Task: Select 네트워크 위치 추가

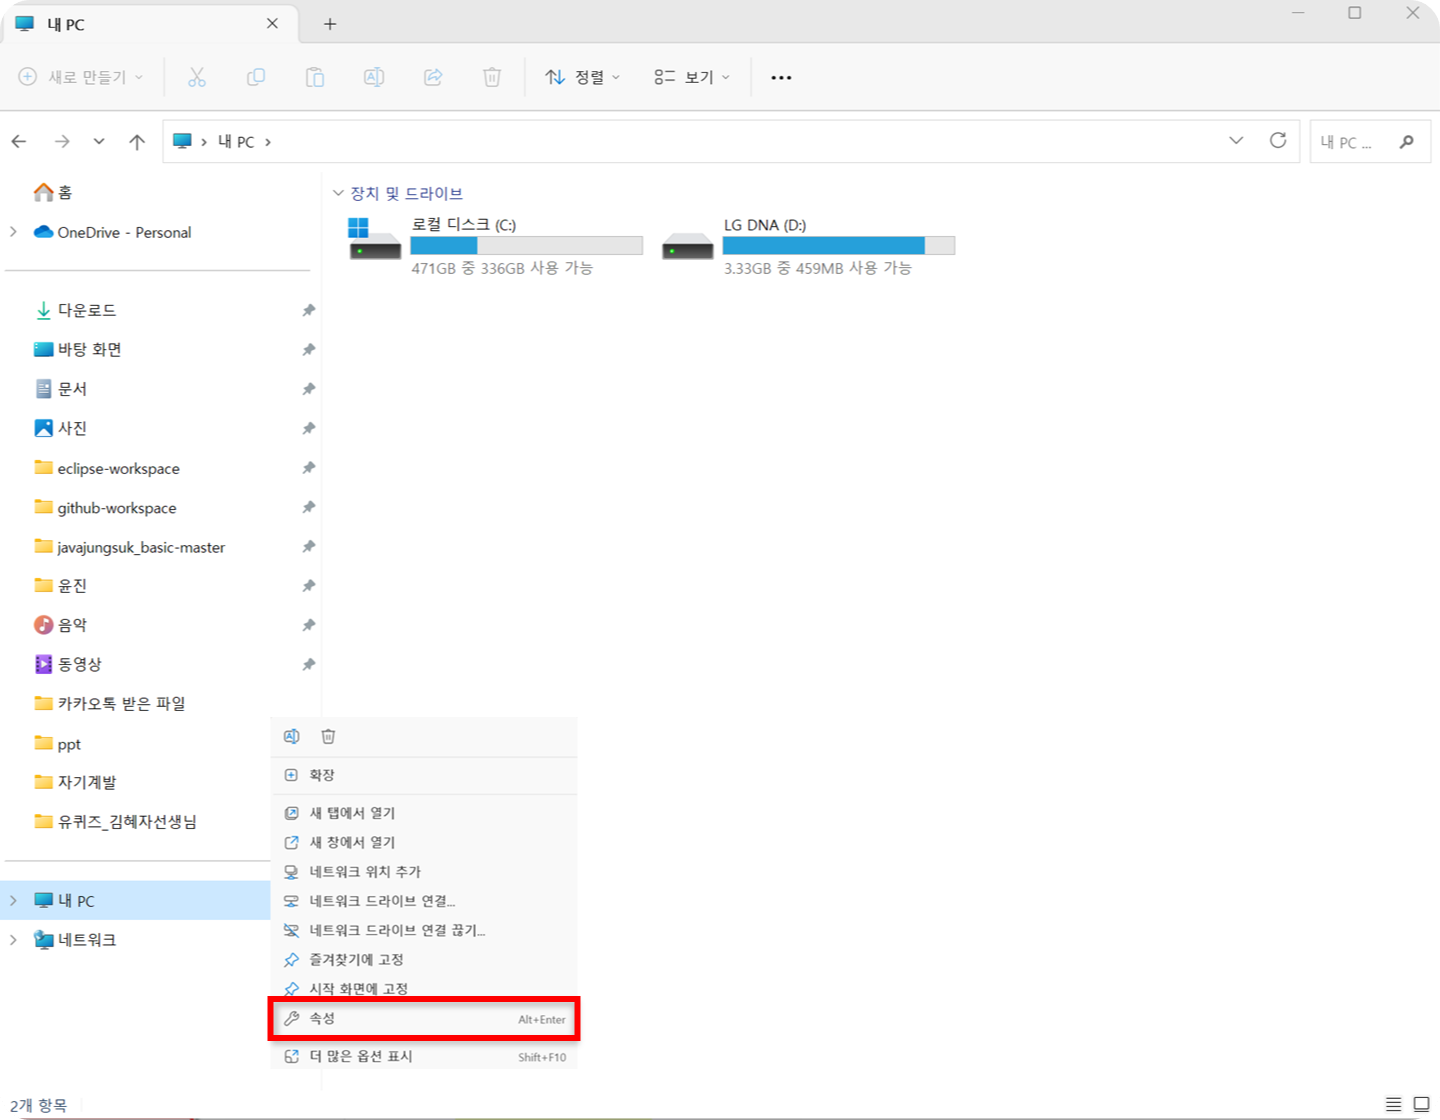Action: coord(424,872)
